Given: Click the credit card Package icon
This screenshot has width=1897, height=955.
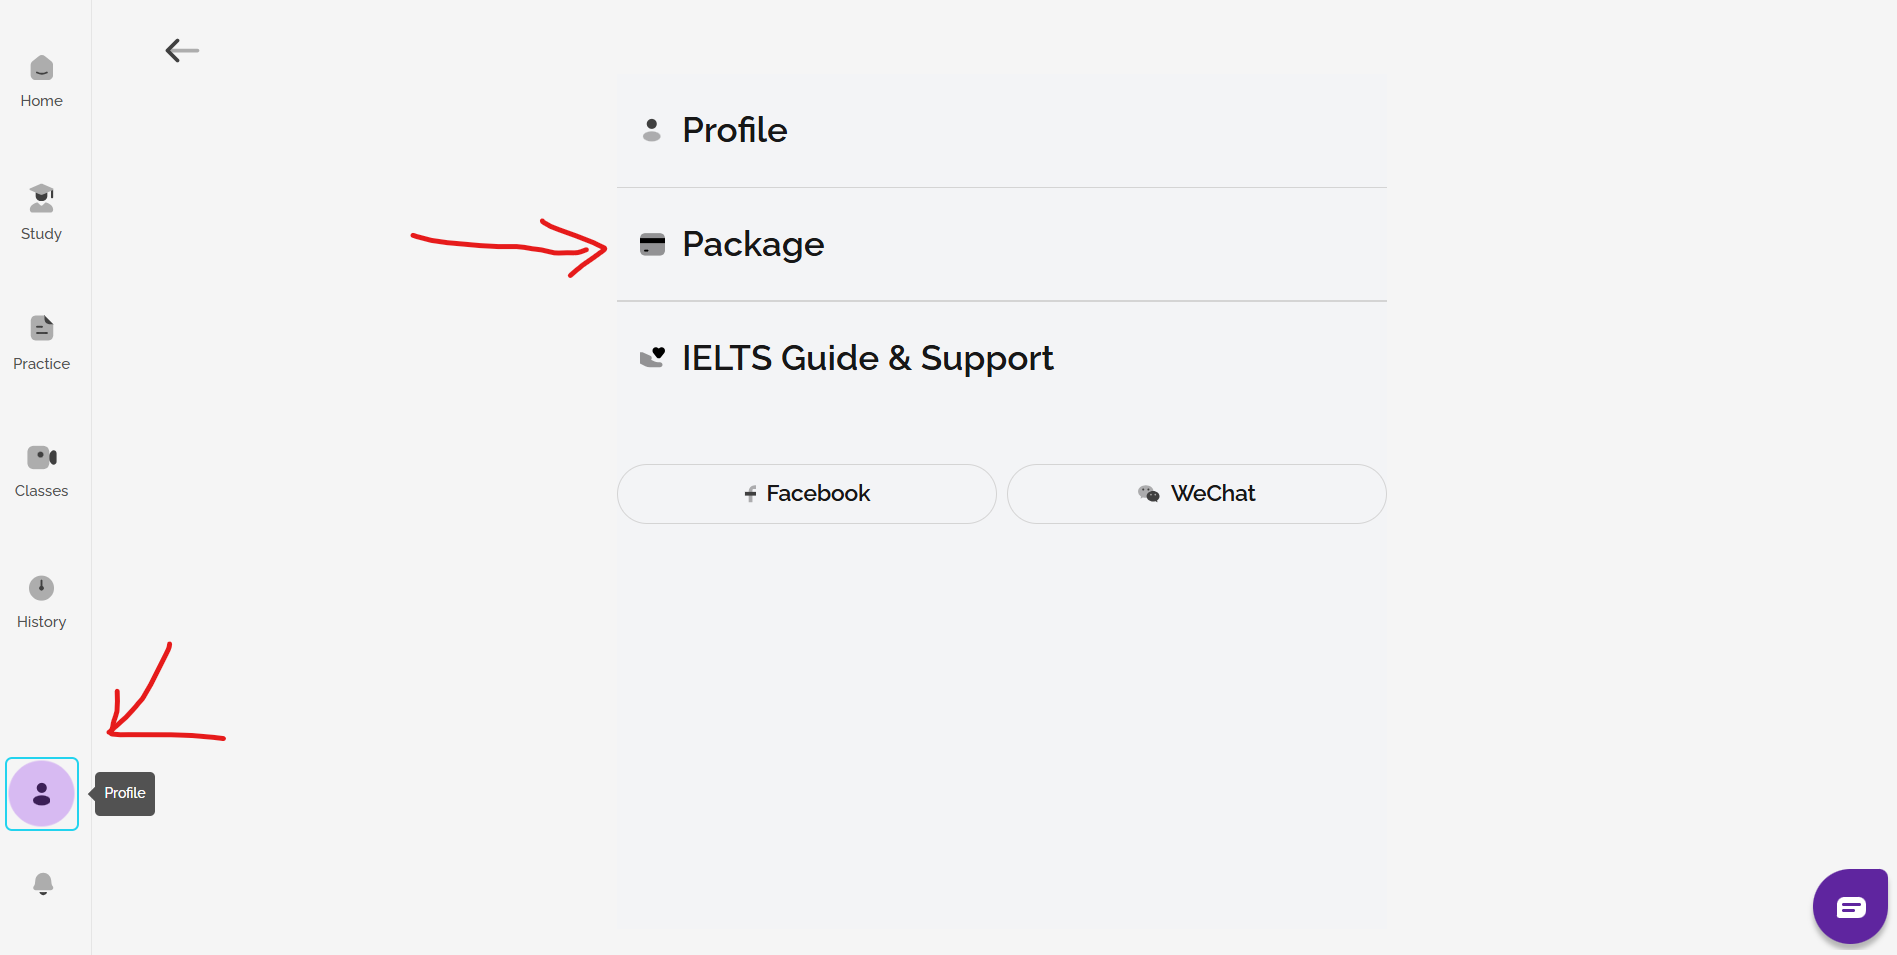Looking at the screenshot, I should pyautogui.click(x=652, y=244).
